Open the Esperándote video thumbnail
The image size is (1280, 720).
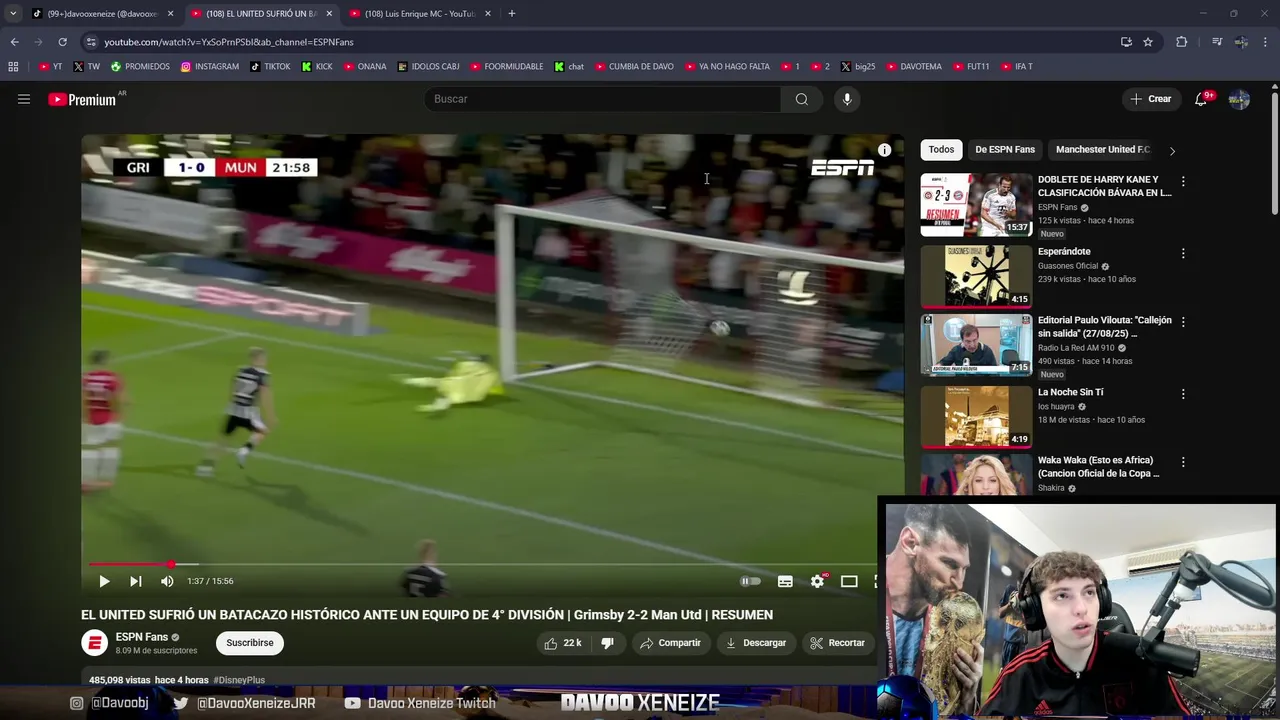[x=976, y=276]
